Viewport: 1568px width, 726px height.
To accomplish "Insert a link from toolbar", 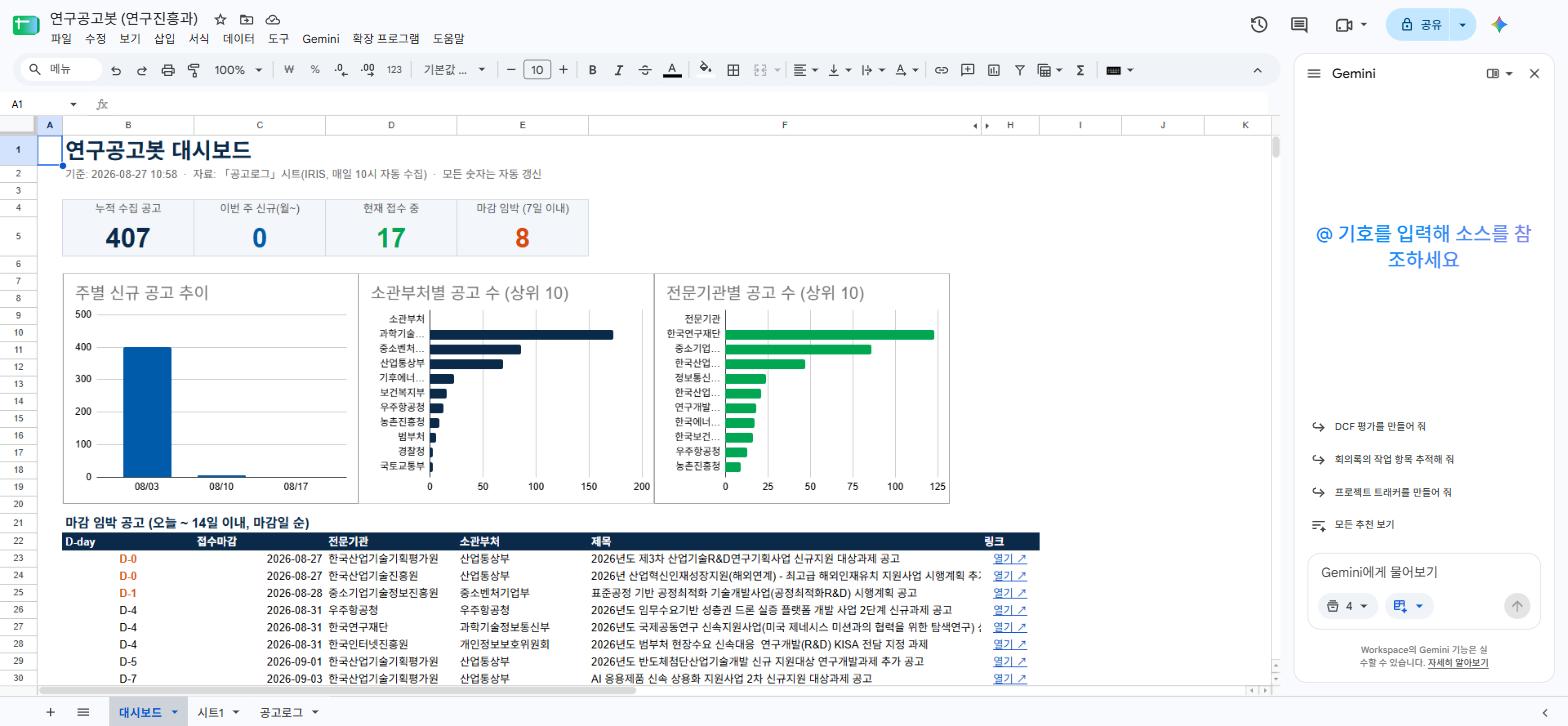I will pos(941,70).
